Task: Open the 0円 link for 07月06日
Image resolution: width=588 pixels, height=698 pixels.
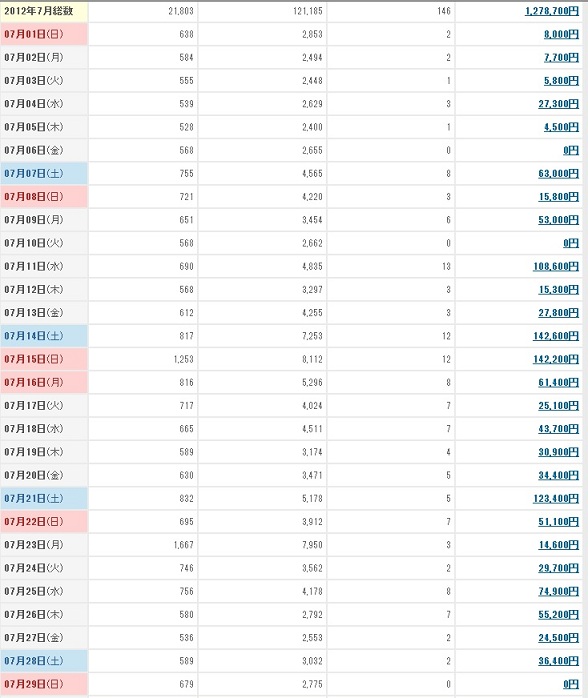Action: (x=571, y=150)
